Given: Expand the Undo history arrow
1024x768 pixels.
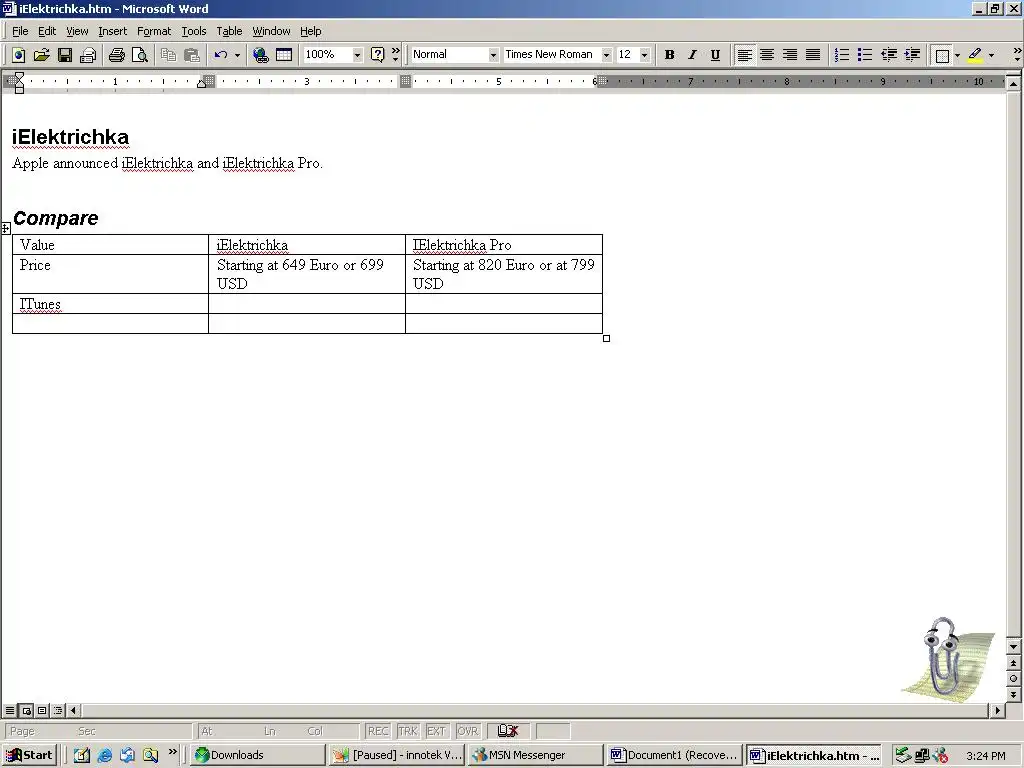Looking at the screenshot, I should click(x=237, y=55).
